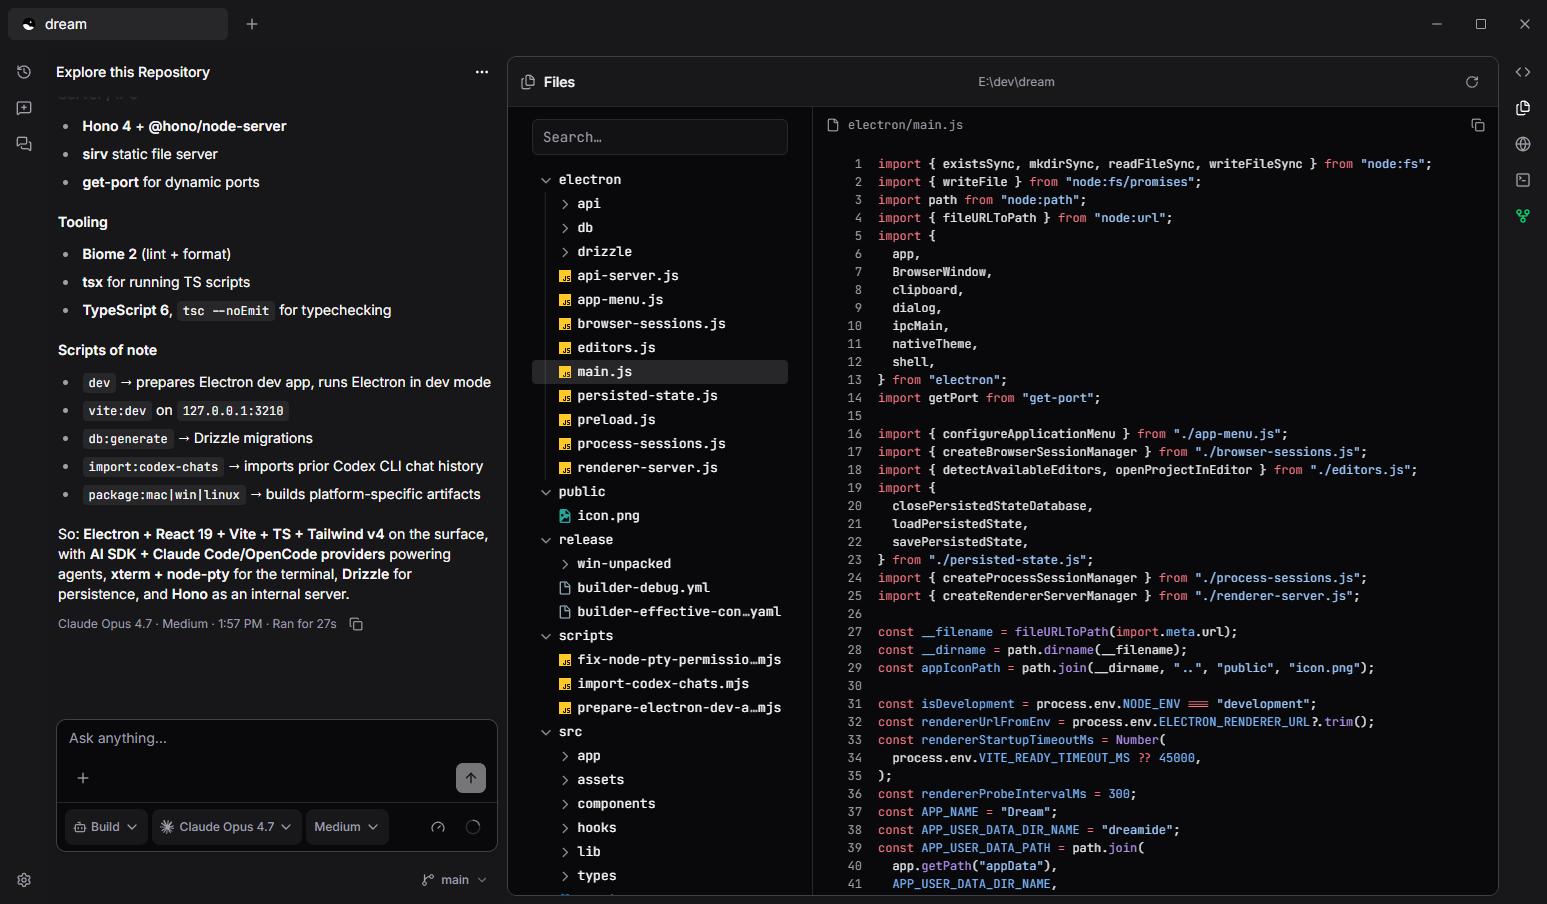
Task: Collapse the release folder
Action: (660, 540)
